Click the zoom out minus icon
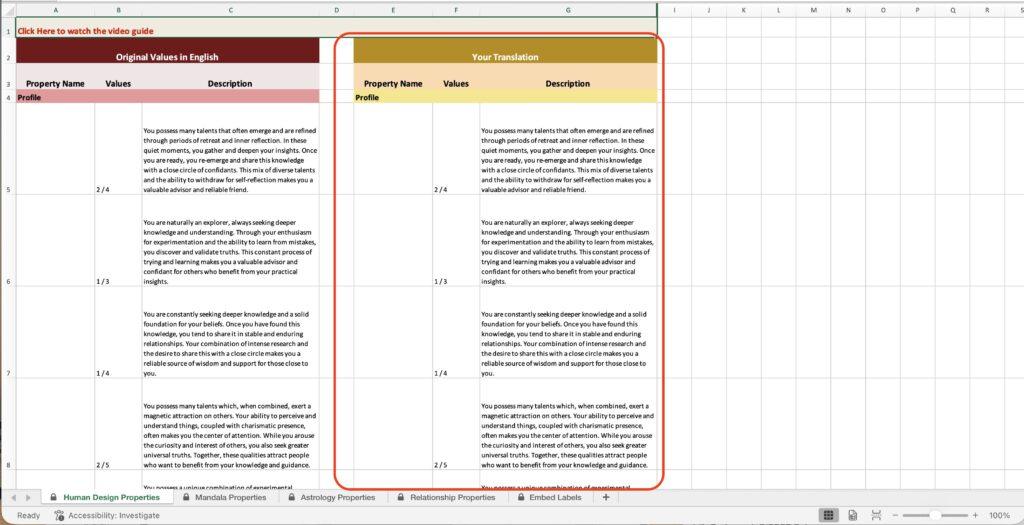1024x525 pixels. point(895,515)
